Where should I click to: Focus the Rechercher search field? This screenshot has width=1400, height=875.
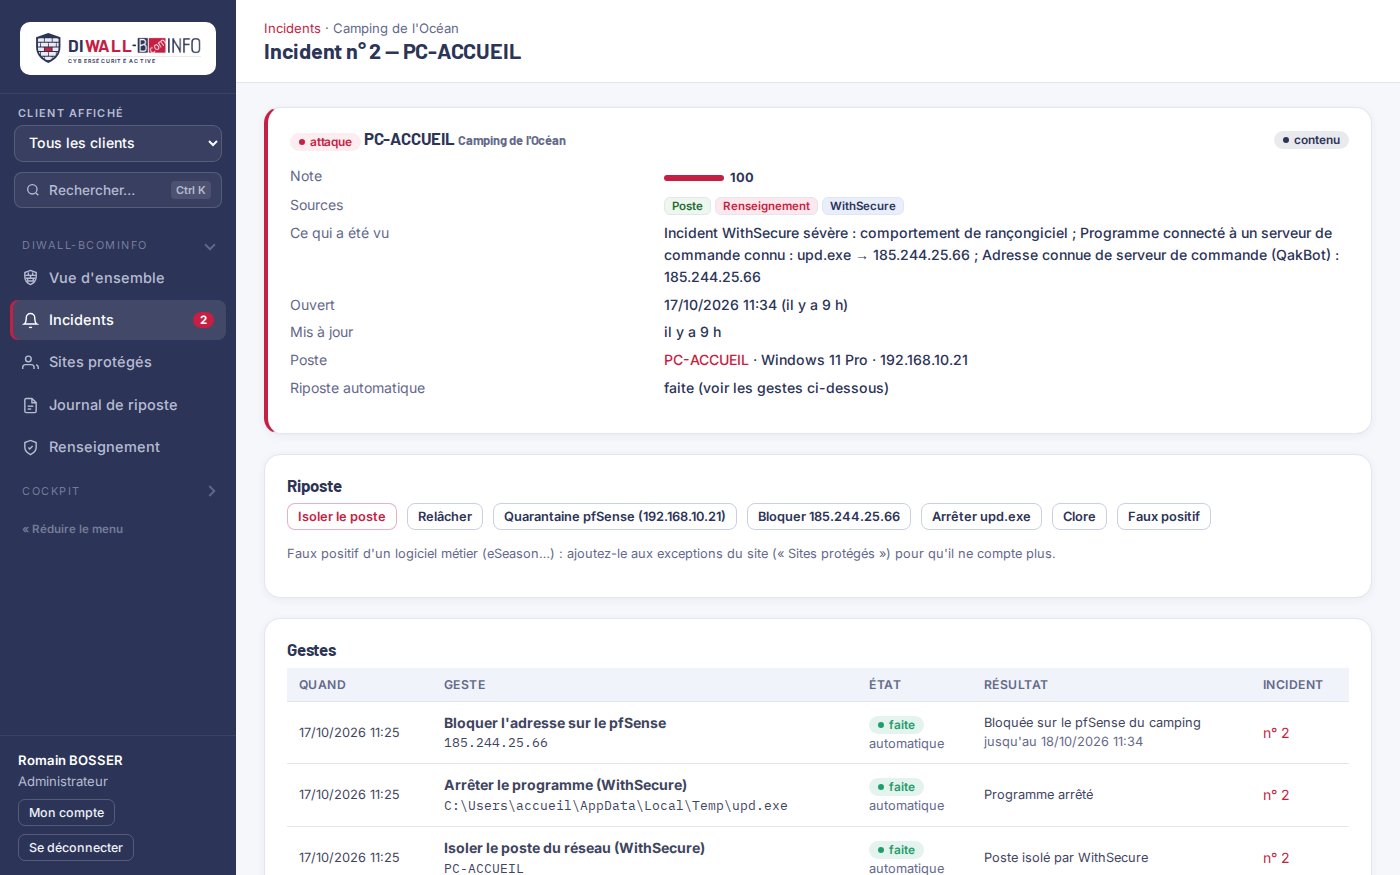[x=118, y=190]
